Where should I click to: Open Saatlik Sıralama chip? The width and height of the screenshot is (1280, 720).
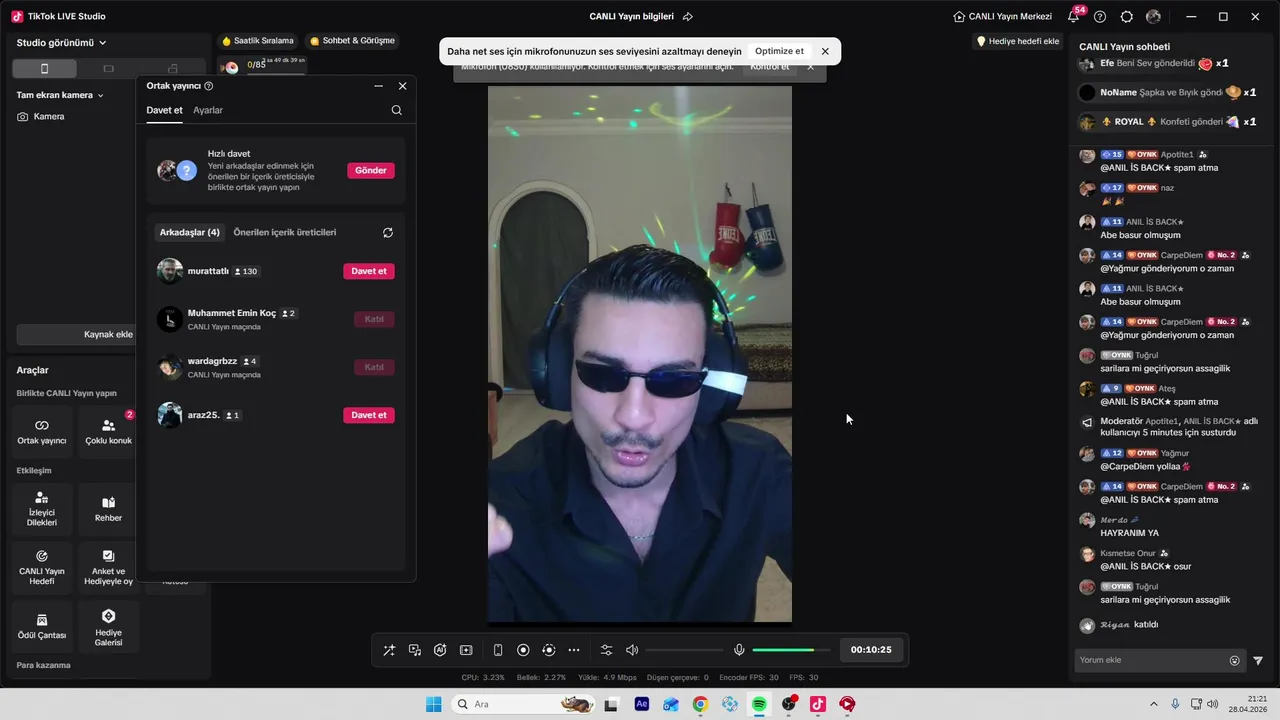(x=258, y=41)
